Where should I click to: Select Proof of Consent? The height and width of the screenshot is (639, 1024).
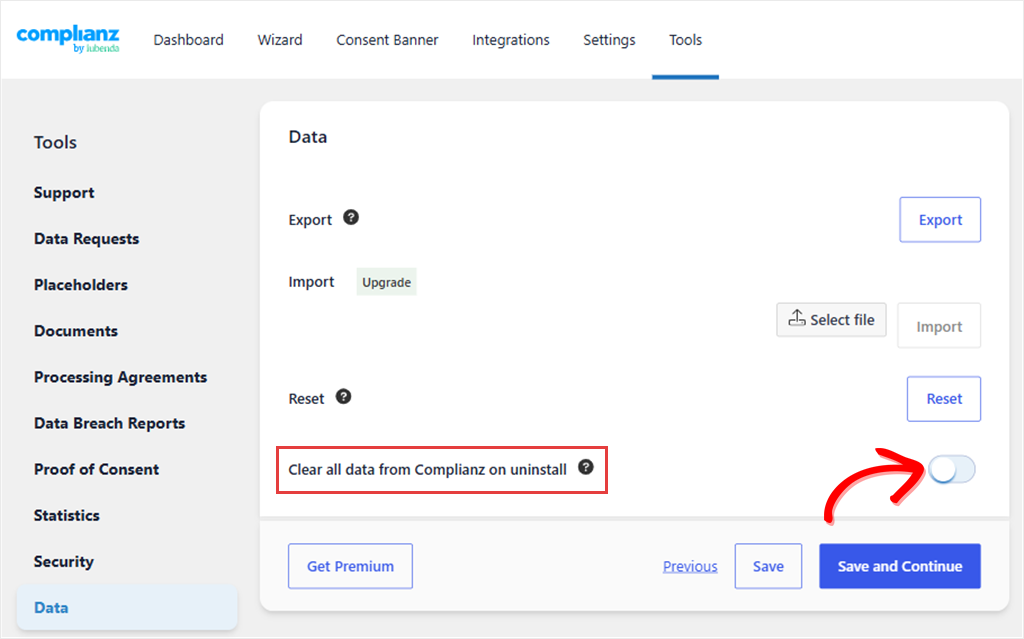(97, 469)
